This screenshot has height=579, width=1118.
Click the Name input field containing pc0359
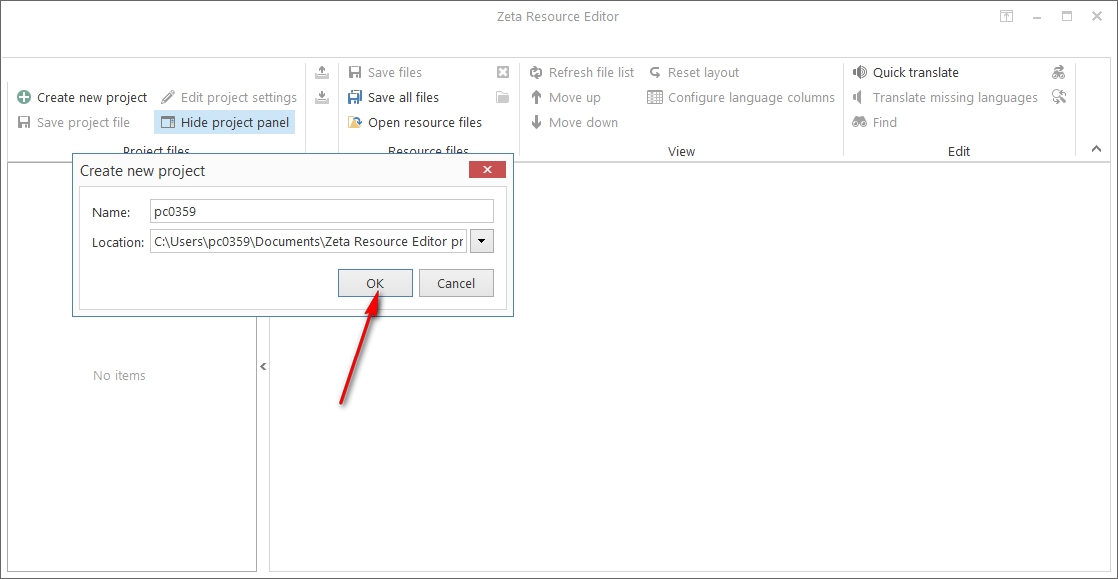pos(322,212)
